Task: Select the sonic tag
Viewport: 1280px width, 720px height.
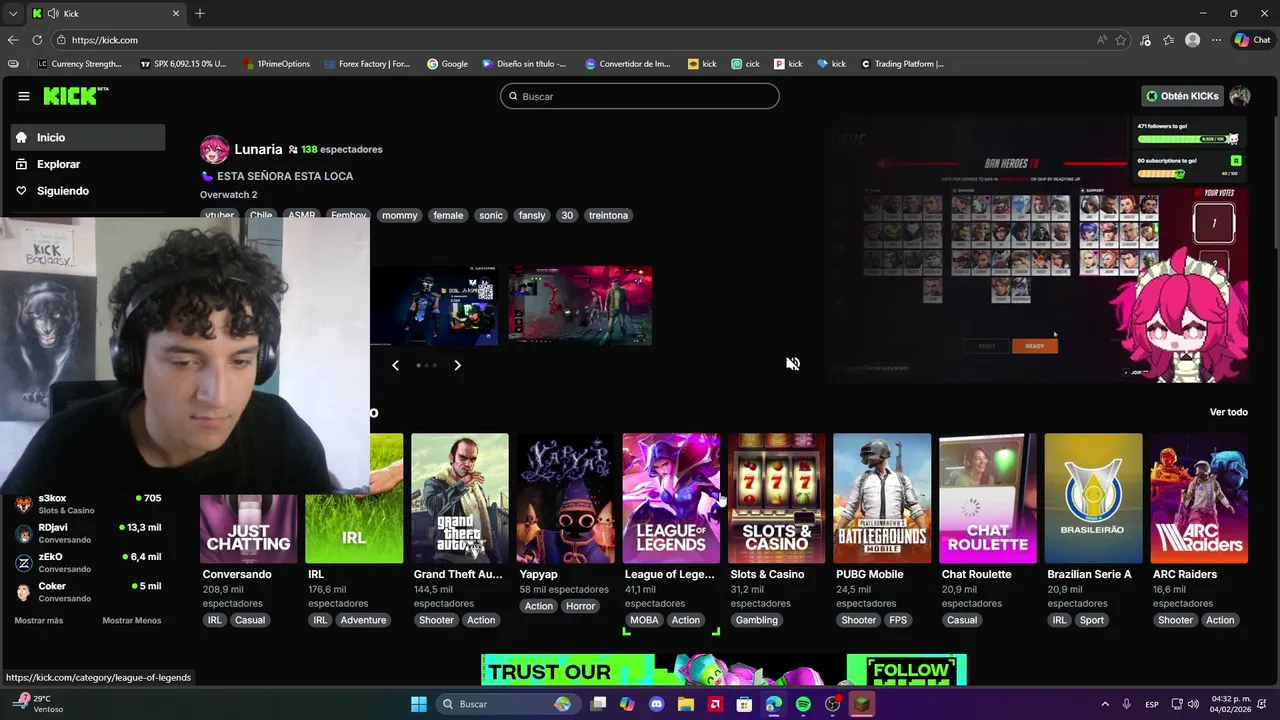Action: coord(491,215)
